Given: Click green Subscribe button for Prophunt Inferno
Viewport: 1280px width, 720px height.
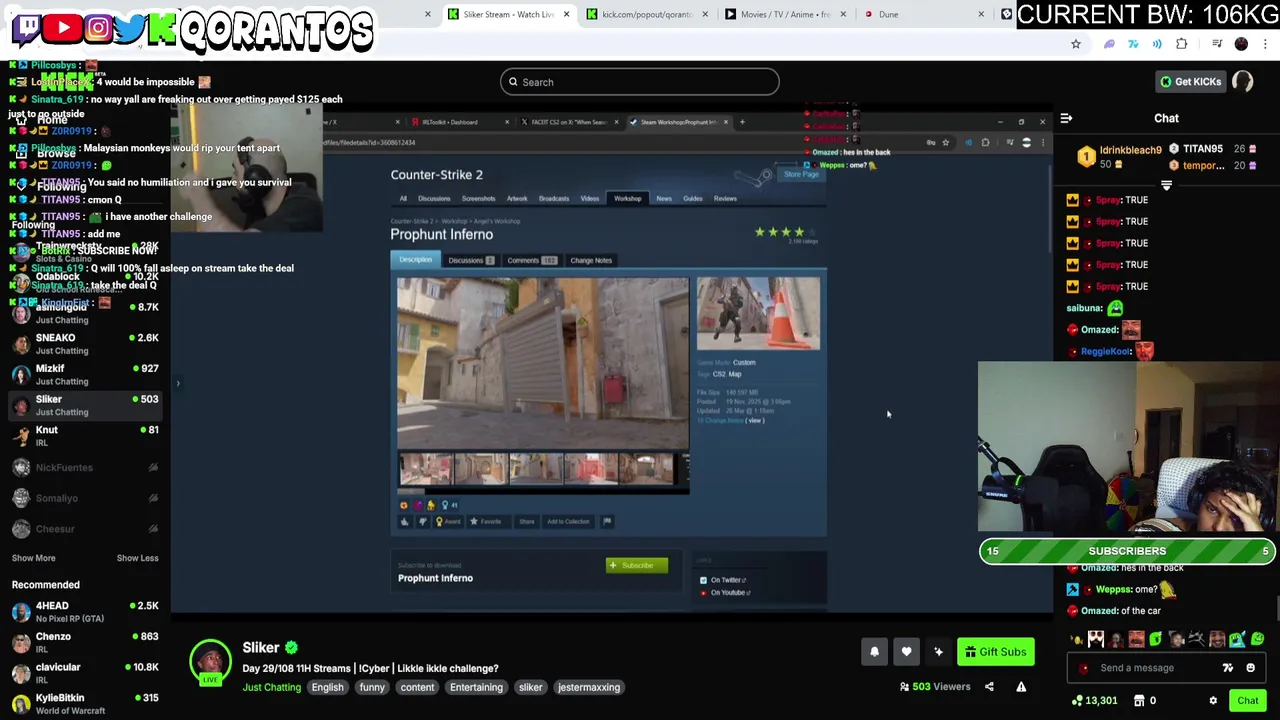Looking at the screenshot, I should tap(637, 566).
